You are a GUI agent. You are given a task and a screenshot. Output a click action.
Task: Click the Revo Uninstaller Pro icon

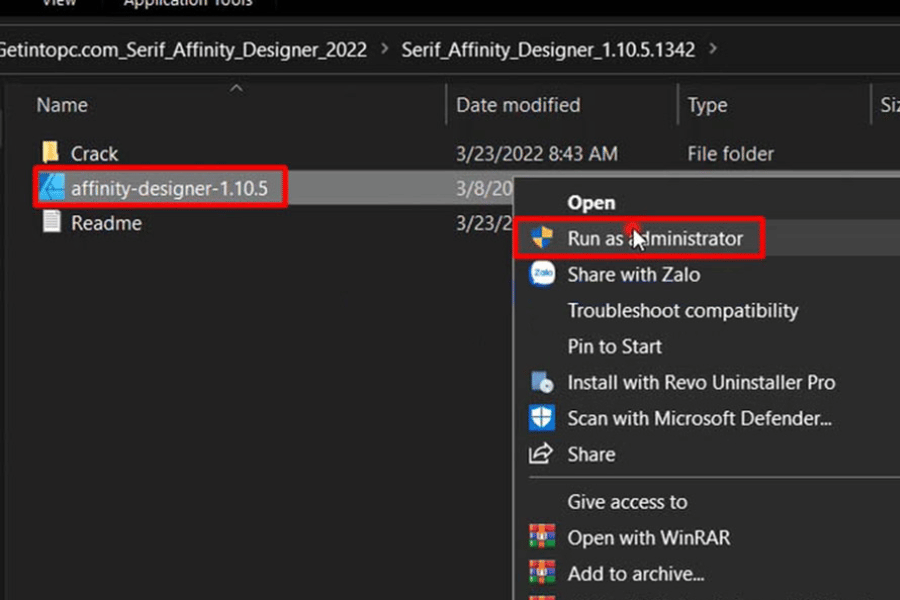point(542,382)
